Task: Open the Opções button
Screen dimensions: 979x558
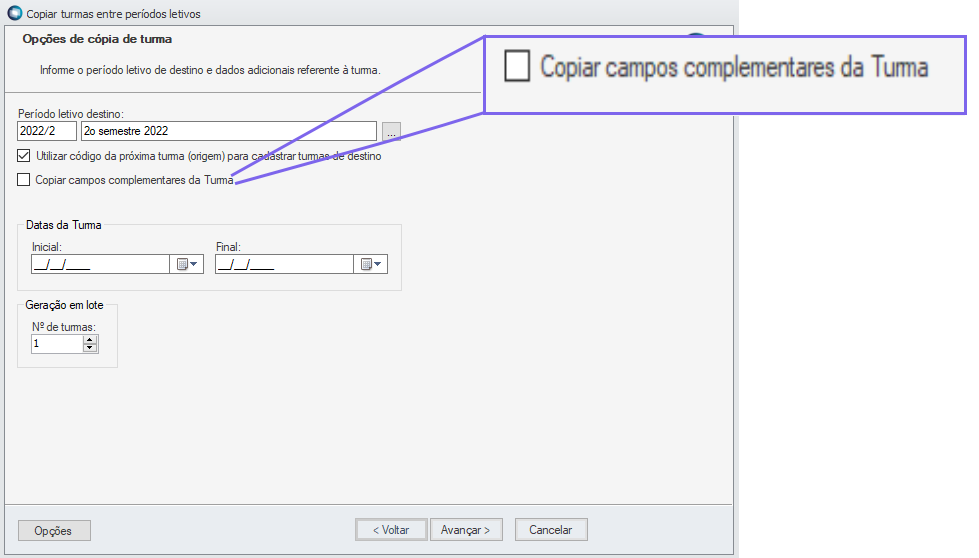Action: [54, 530]
